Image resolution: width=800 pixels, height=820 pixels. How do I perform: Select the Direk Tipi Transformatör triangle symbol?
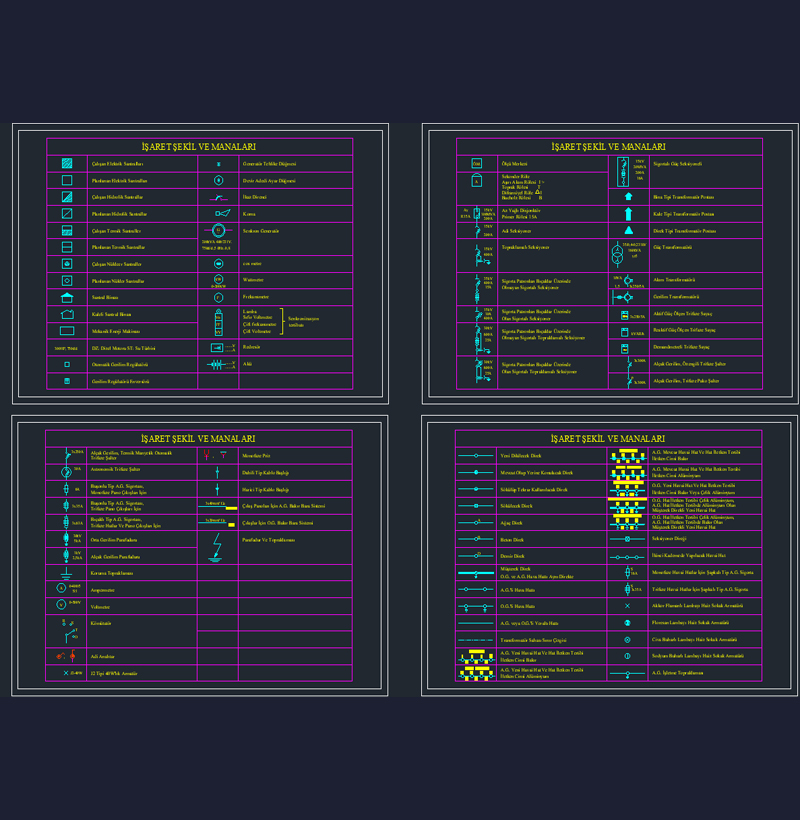coord(629,230)
